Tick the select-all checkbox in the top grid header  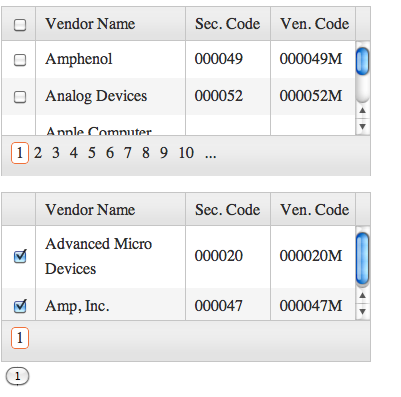20,25
